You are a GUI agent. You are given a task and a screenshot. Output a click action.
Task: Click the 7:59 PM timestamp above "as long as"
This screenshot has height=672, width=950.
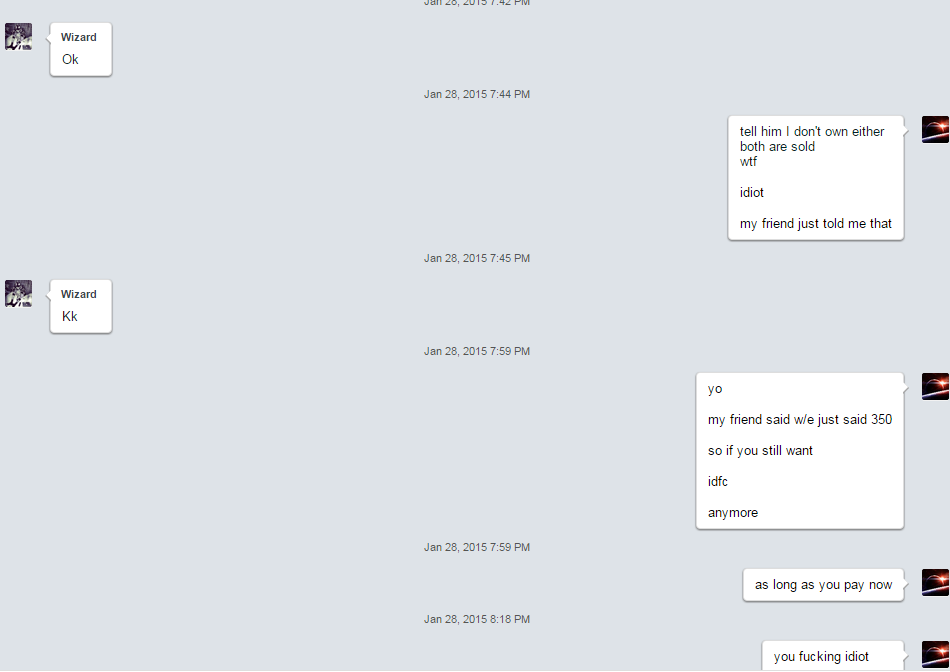tap(477, 547)
